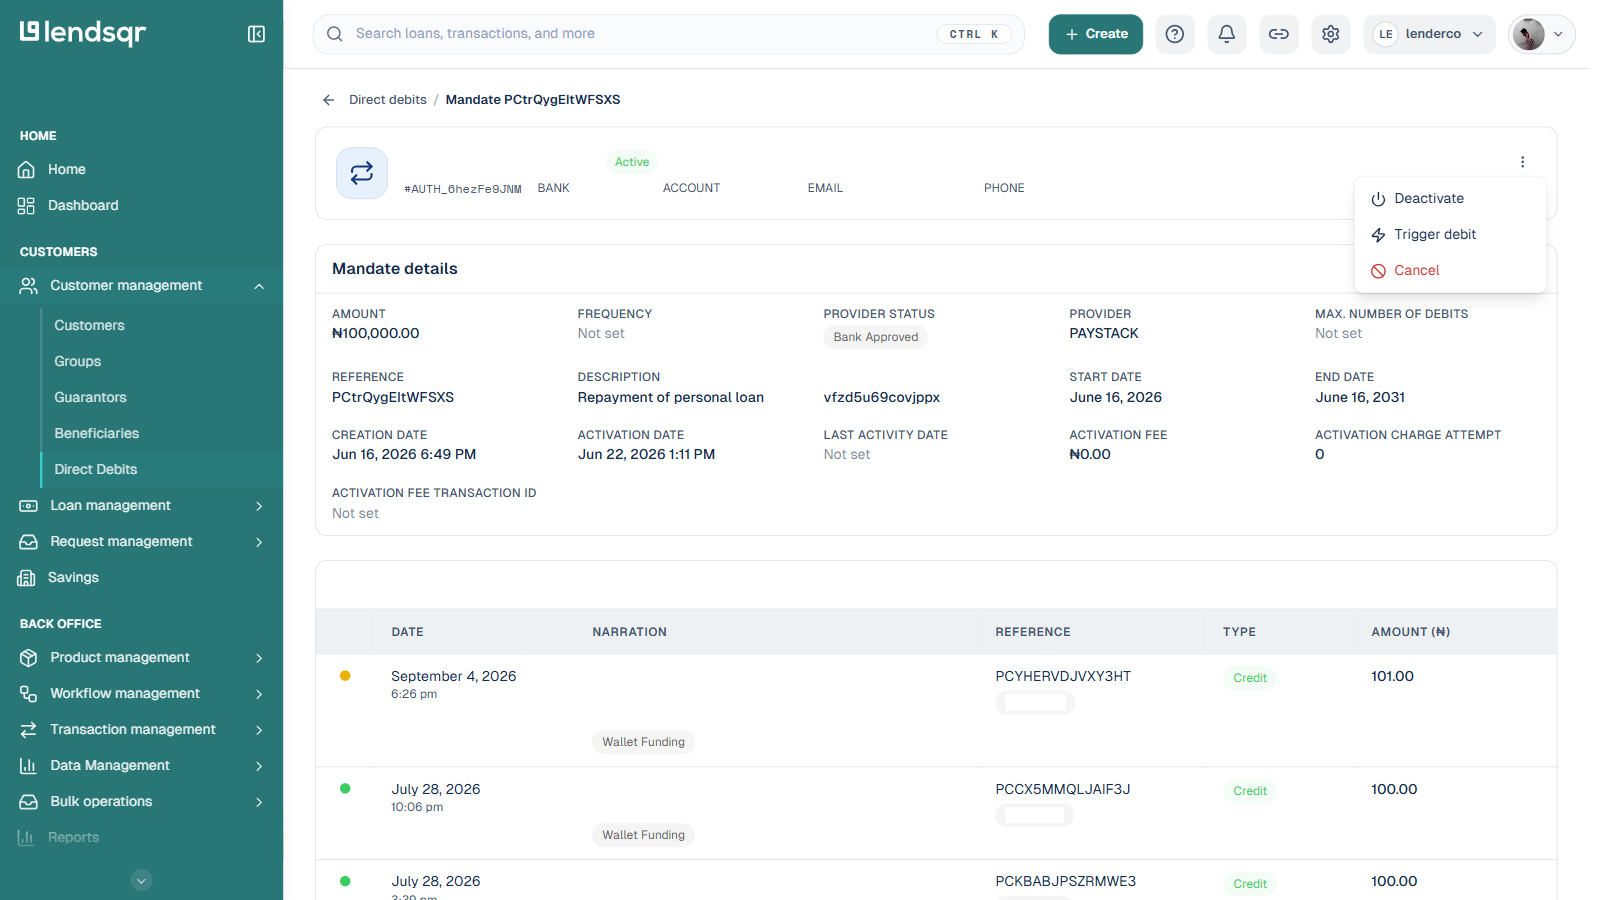Collapse Customer management section
Viewport: 1600px width, 900px height.
pos(141,286)
